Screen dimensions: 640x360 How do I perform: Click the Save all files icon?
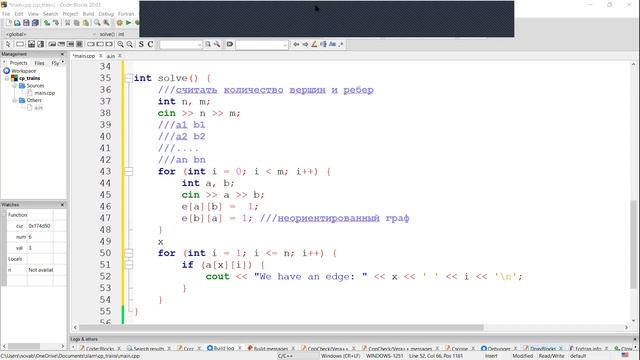pyautogui.click(x=35, y=23)
